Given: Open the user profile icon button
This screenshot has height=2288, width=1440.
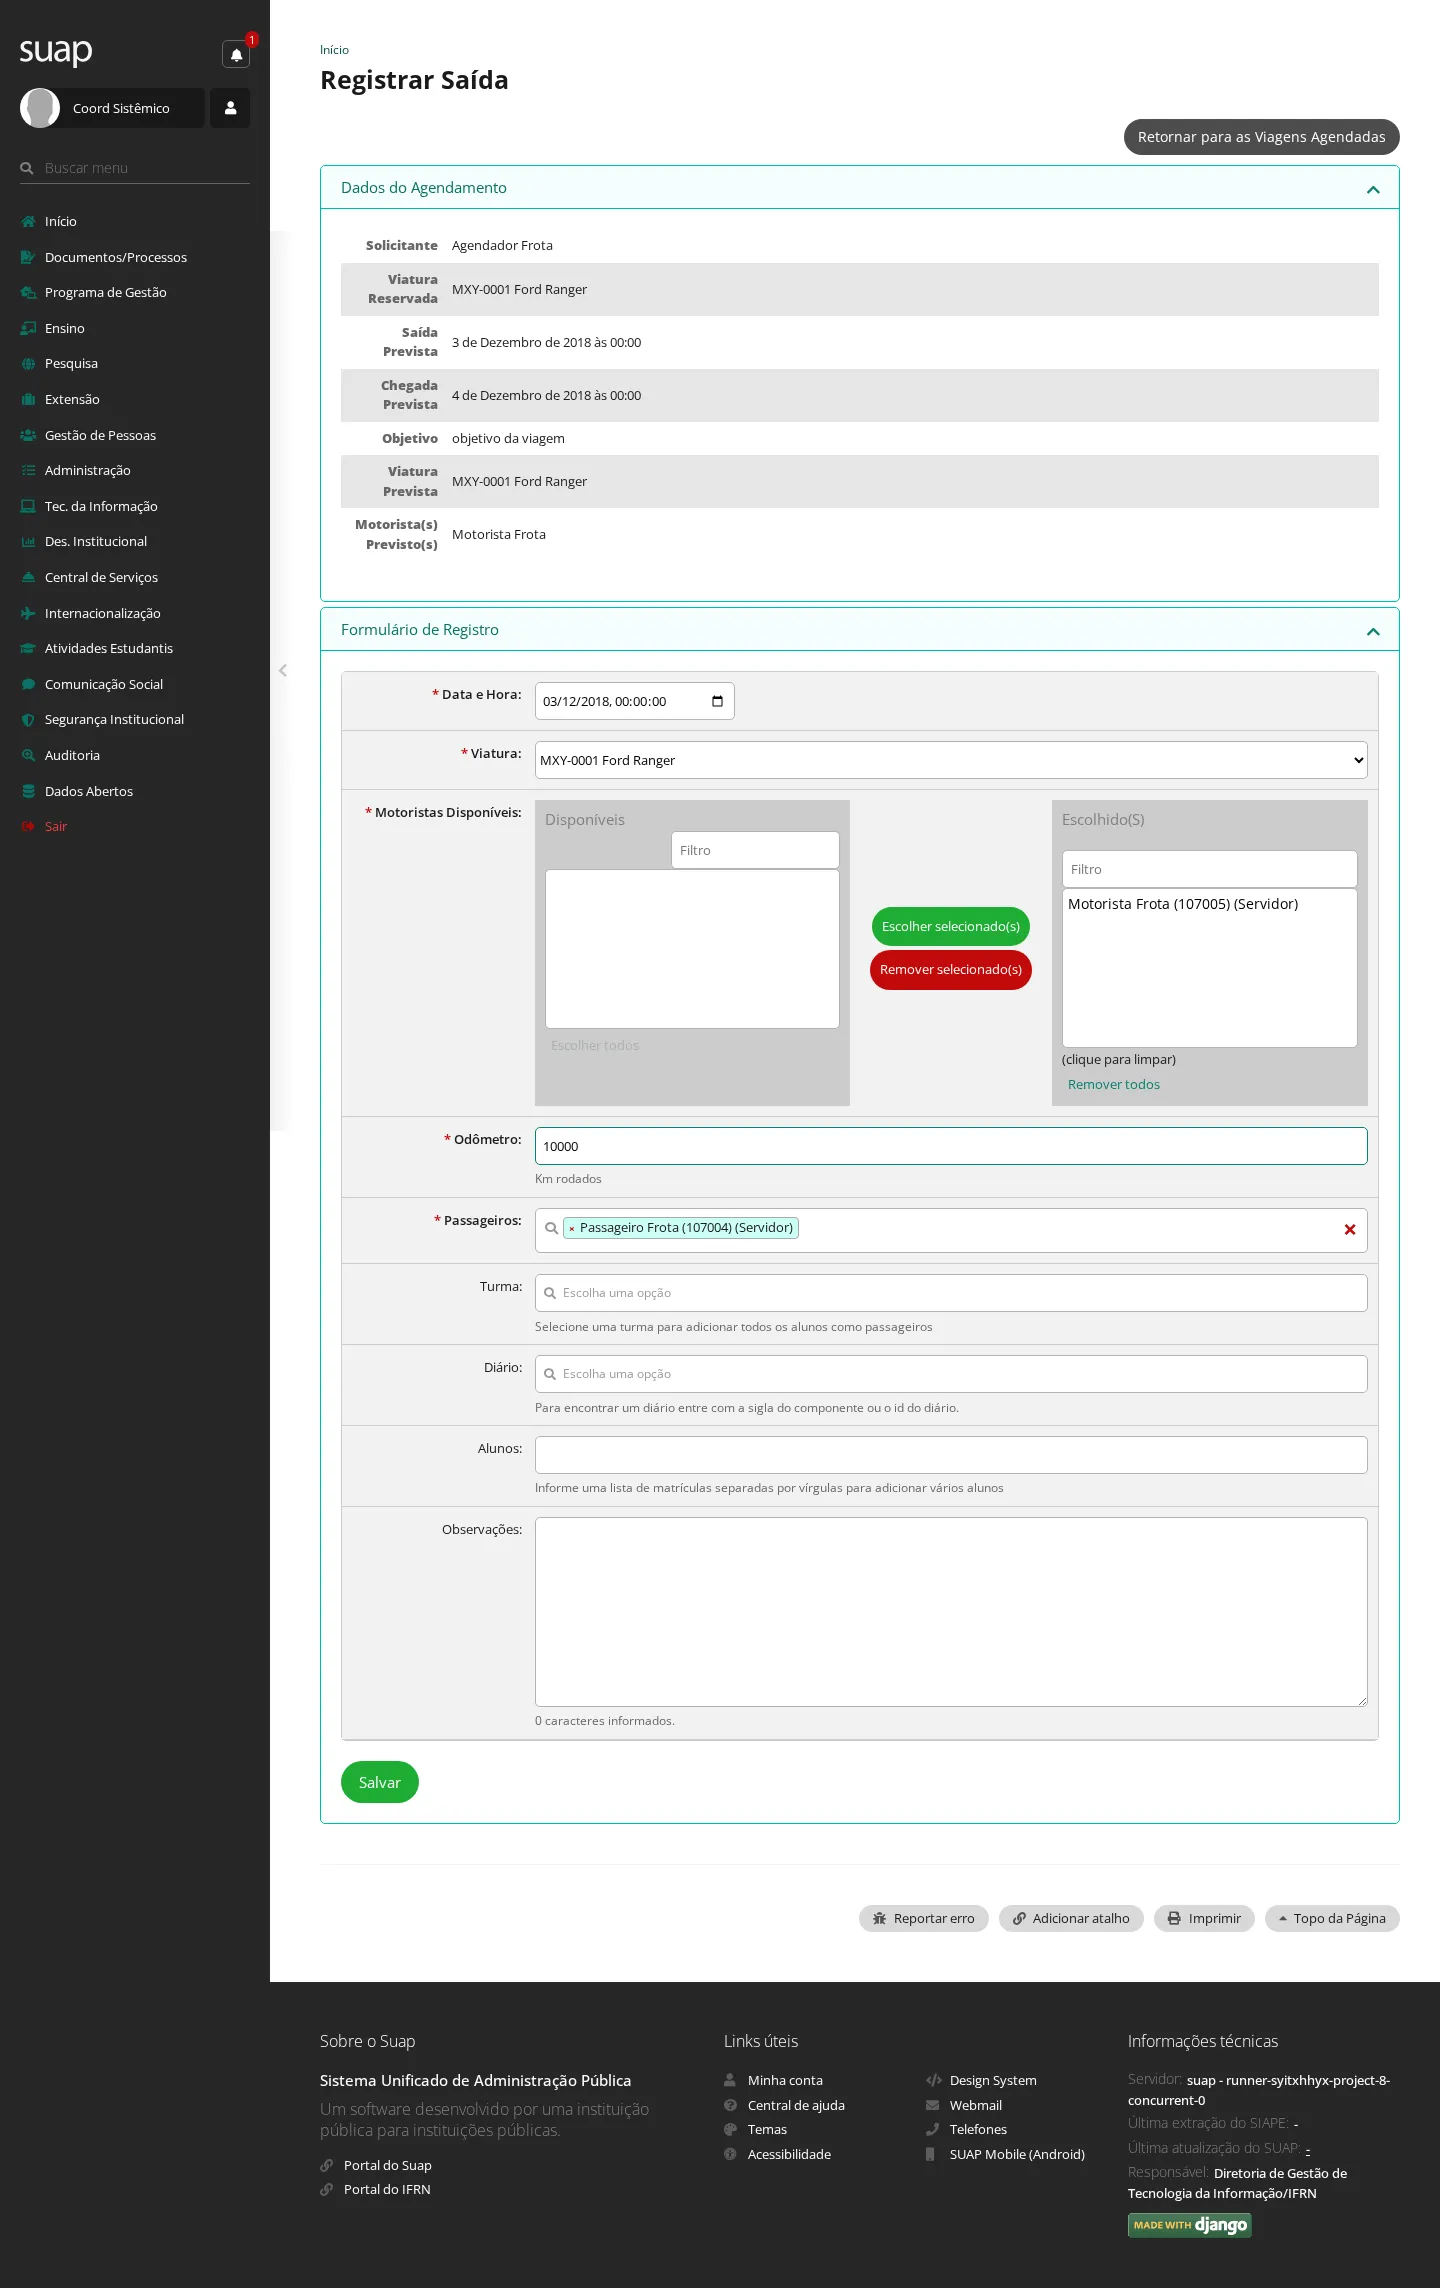Looking at the screenshot, I should (230, 108).
